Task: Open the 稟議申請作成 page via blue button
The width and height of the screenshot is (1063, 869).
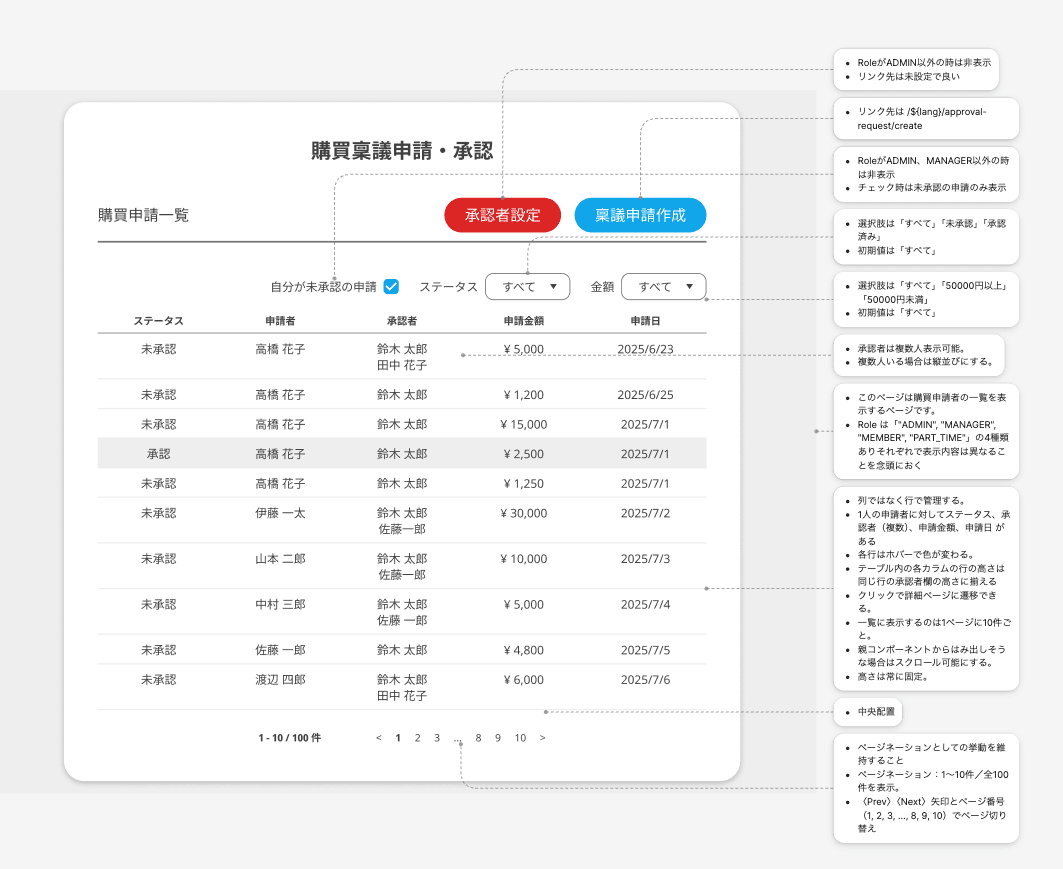Action: 640,216
